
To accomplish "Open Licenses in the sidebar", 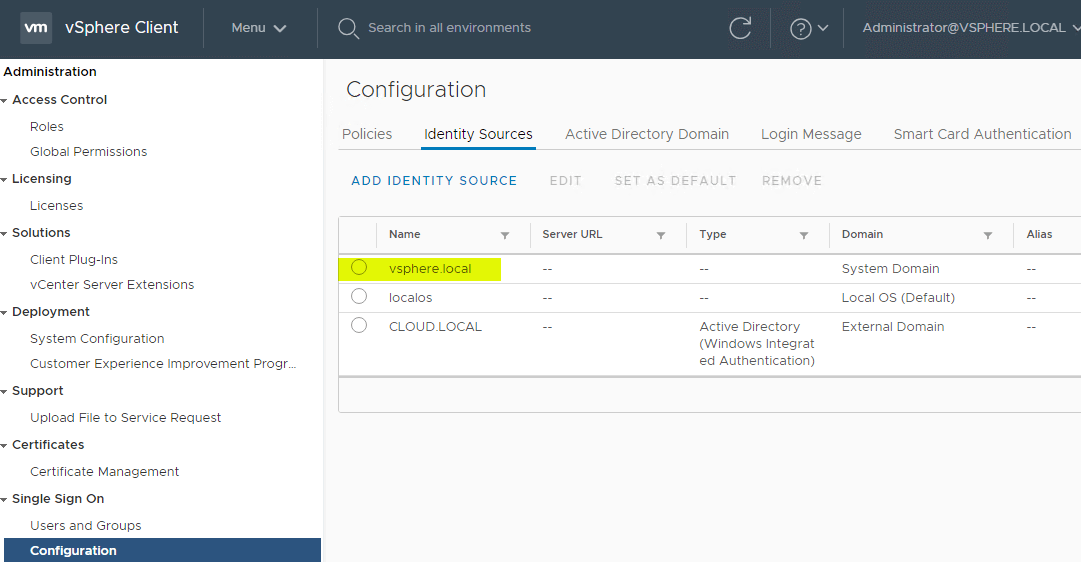I will 57,205.
